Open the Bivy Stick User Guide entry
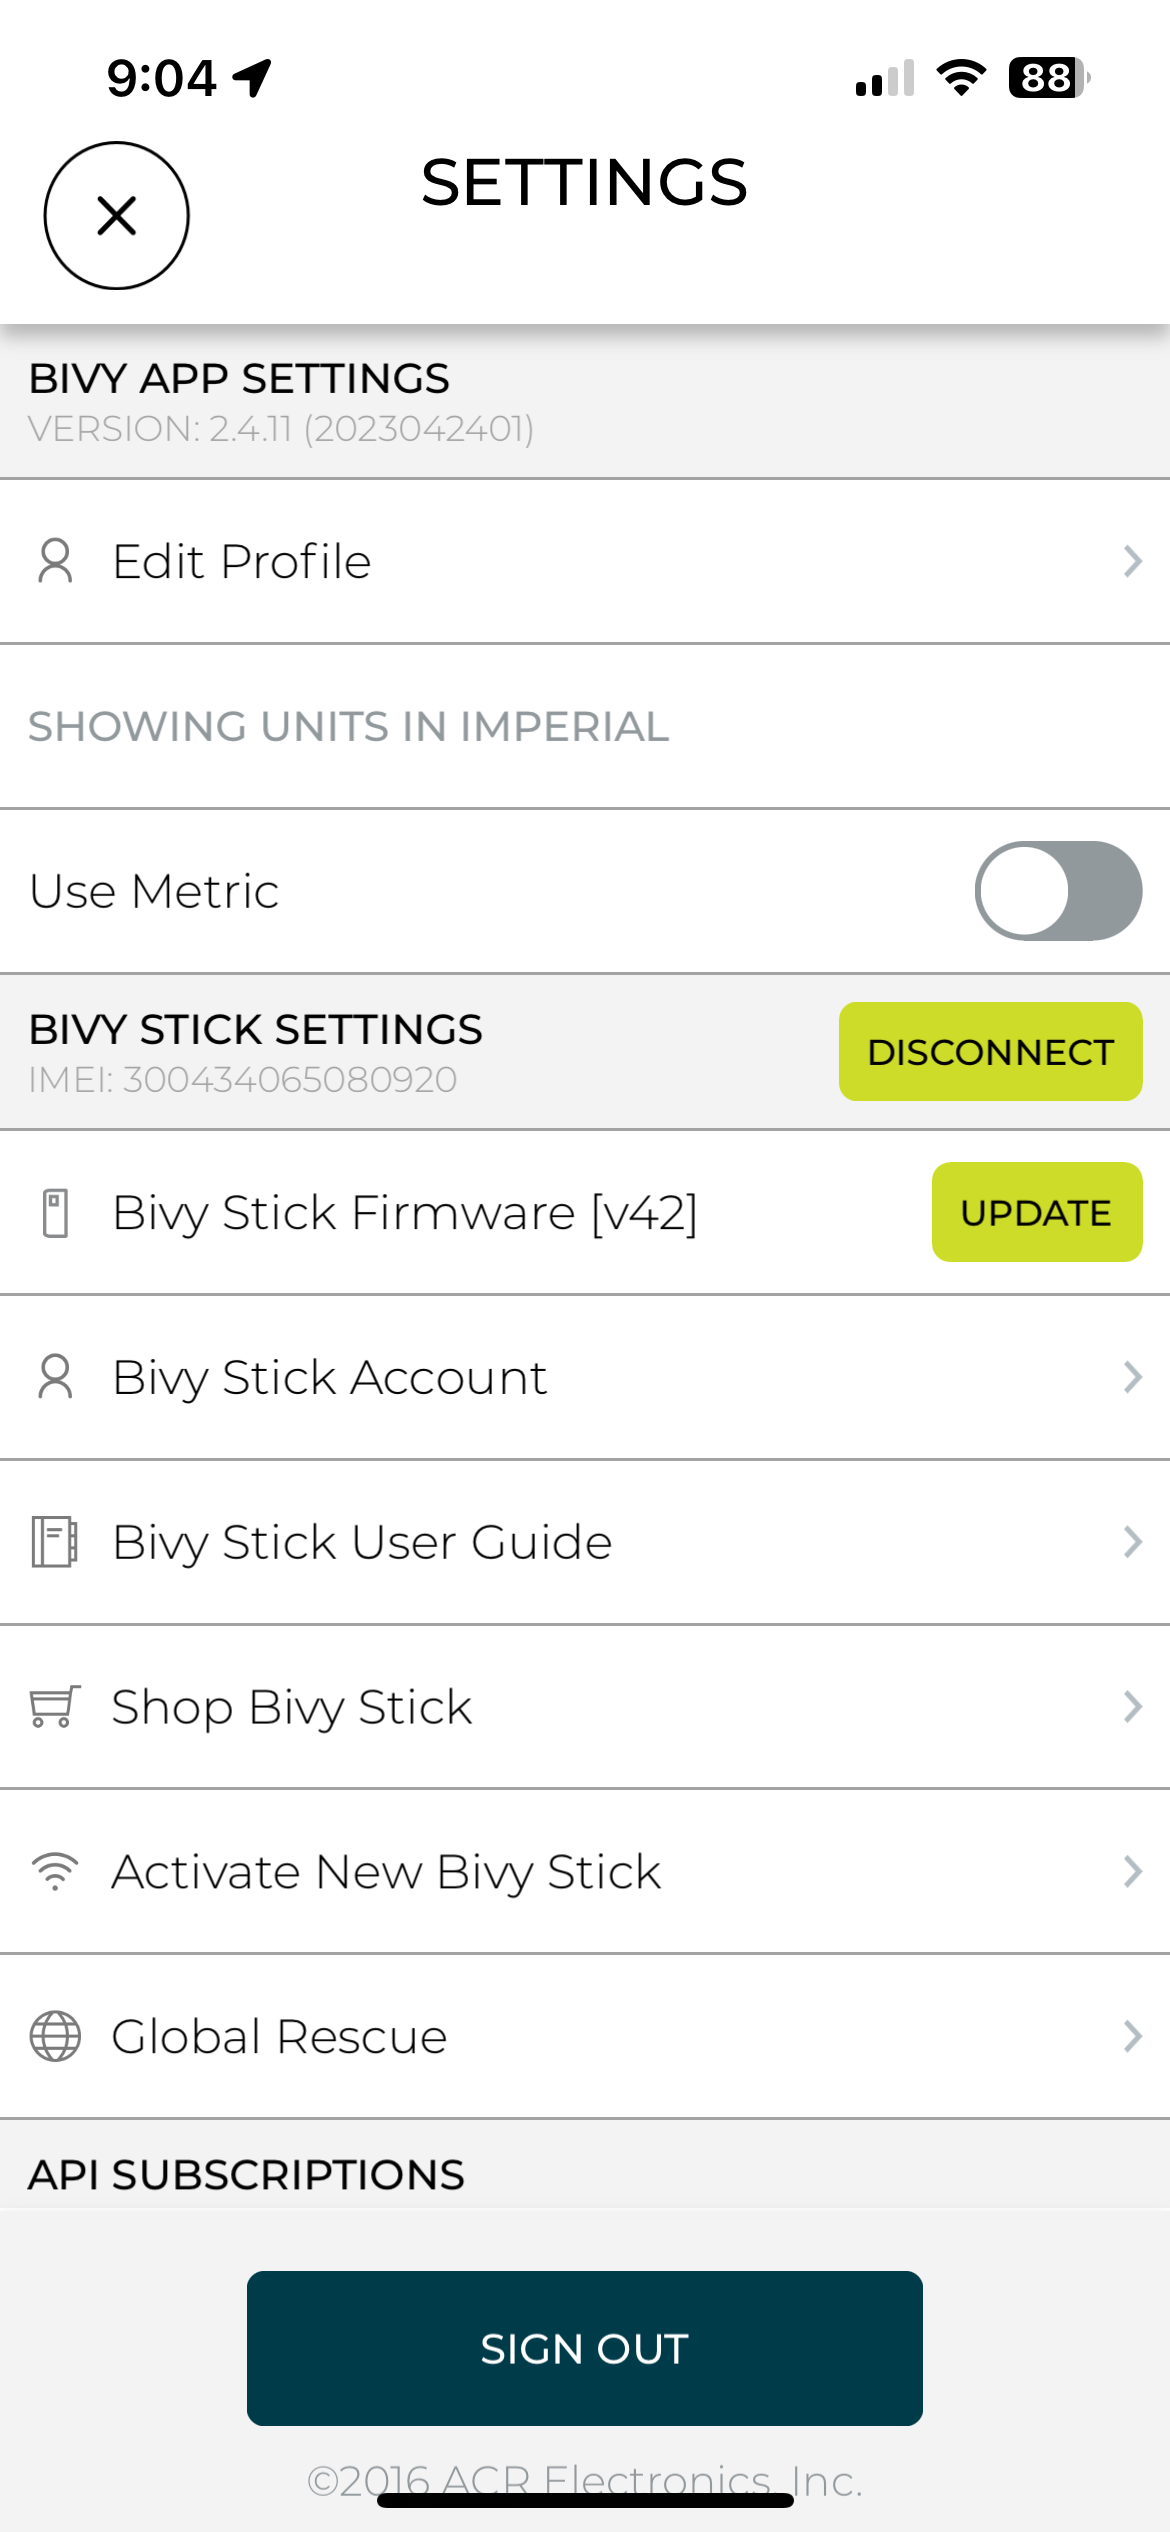Viewport: 1170px width, 2532px height. pyautogui.click(x=585, y=1542)
